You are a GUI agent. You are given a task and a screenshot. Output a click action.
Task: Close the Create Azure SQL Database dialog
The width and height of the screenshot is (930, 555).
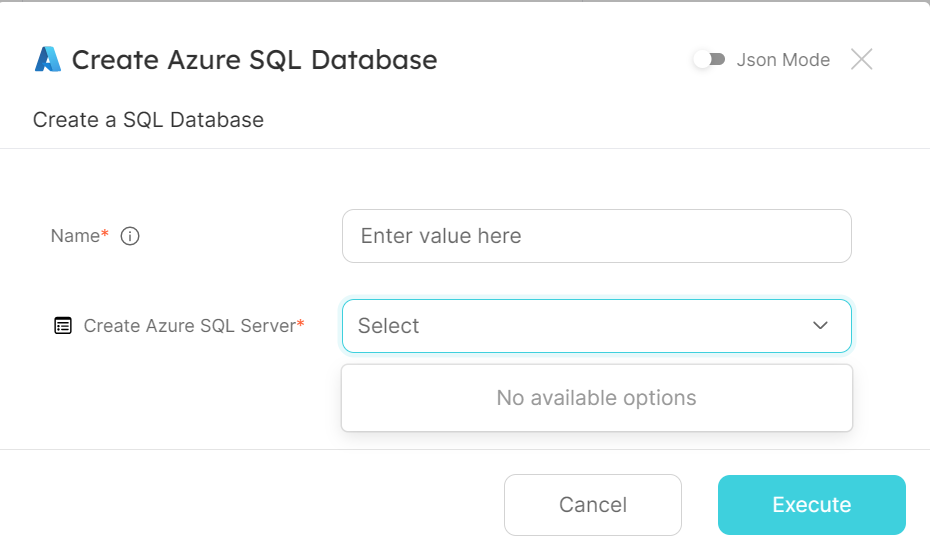click(861, 60)
